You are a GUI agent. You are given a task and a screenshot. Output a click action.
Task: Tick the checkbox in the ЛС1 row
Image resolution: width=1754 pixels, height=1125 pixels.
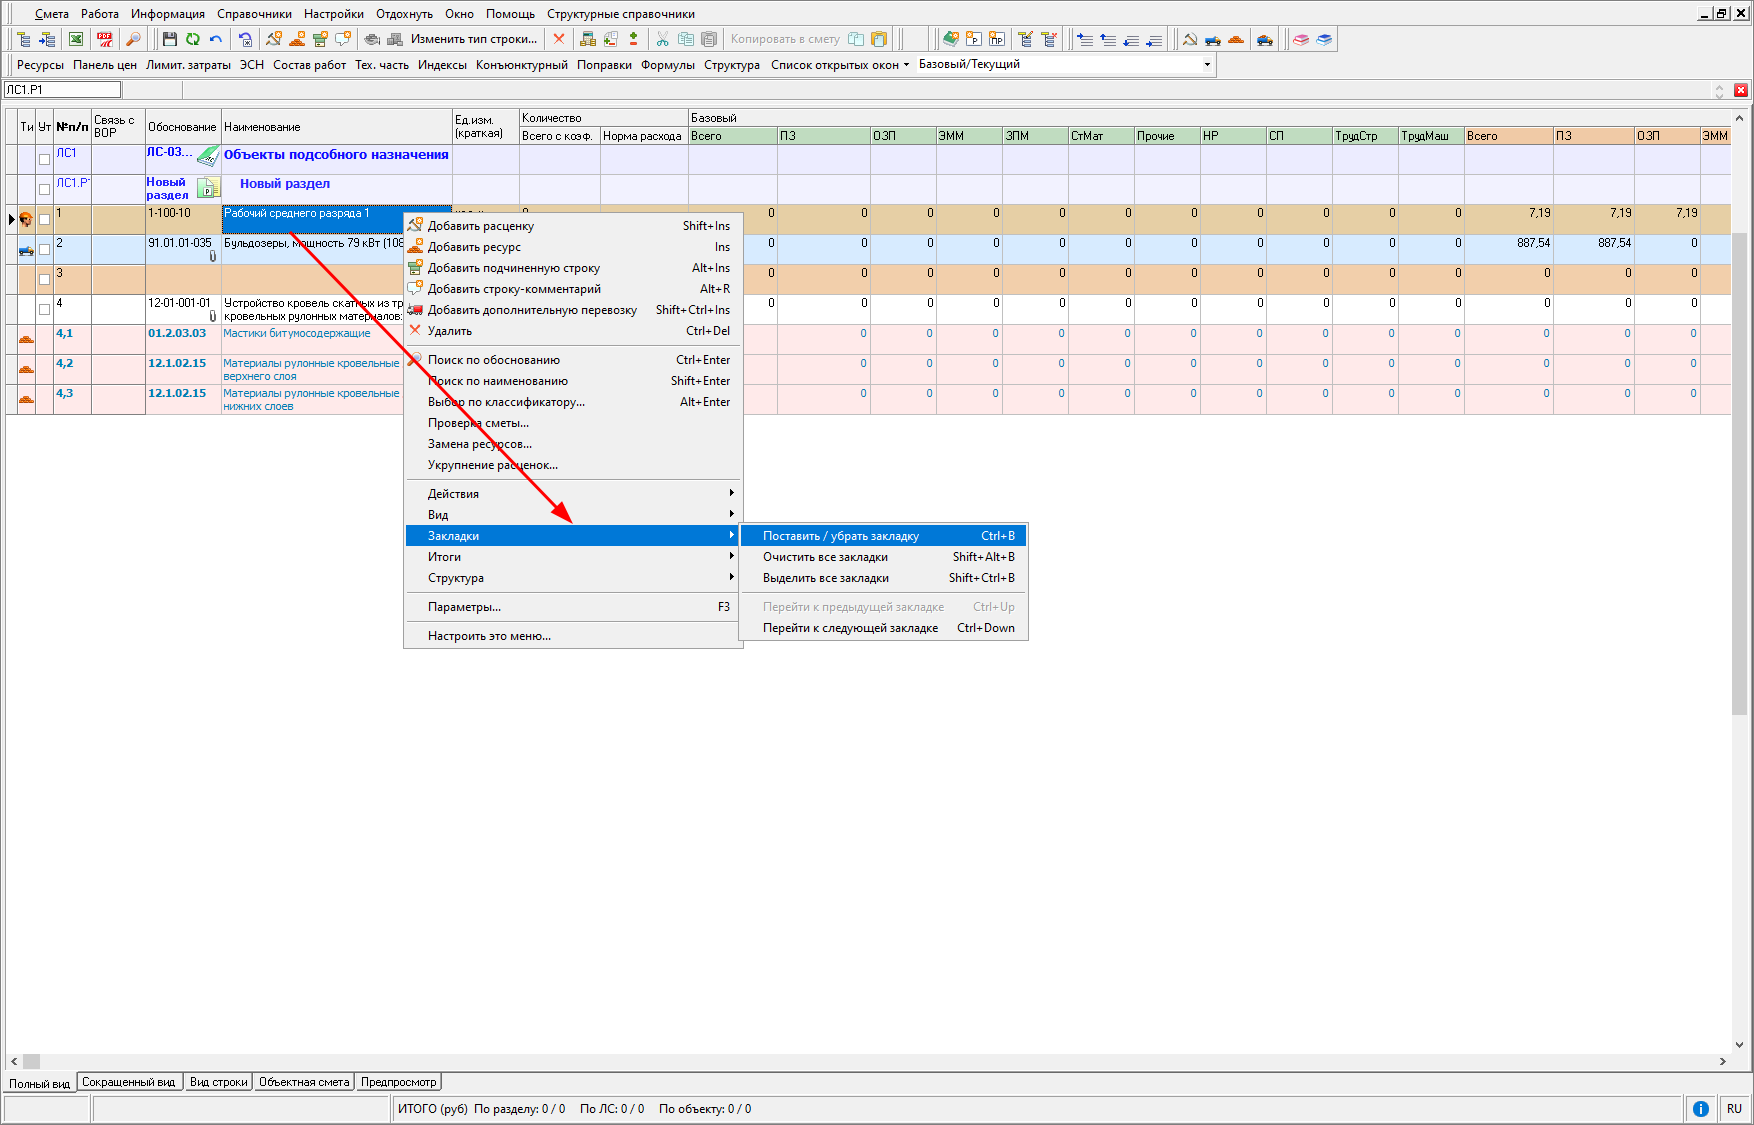click(x=44, y=159)
